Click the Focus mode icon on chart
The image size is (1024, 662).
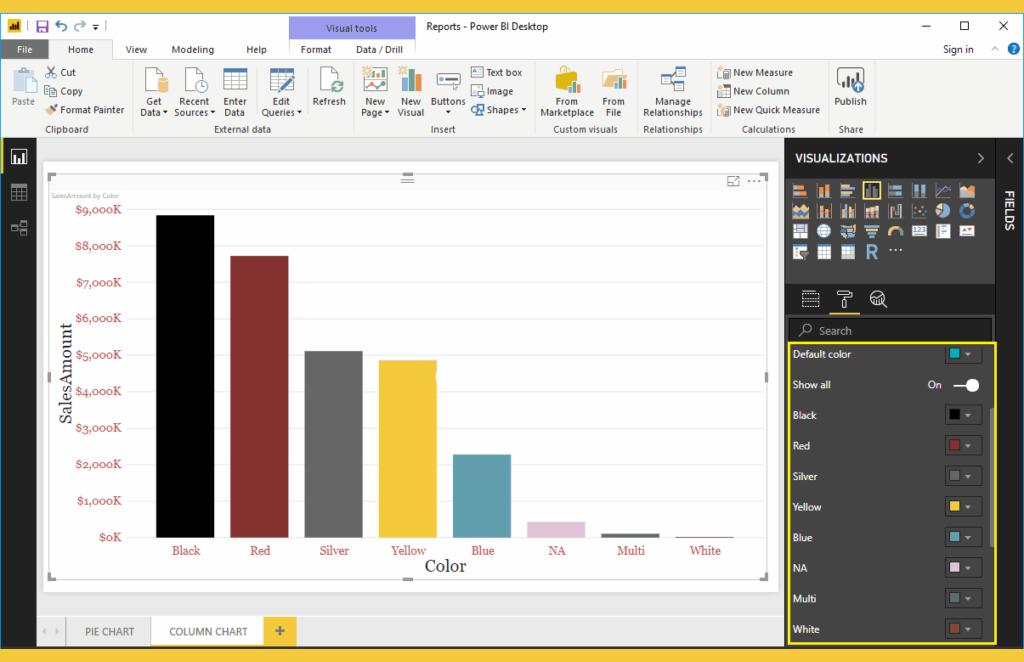point(733,181)
